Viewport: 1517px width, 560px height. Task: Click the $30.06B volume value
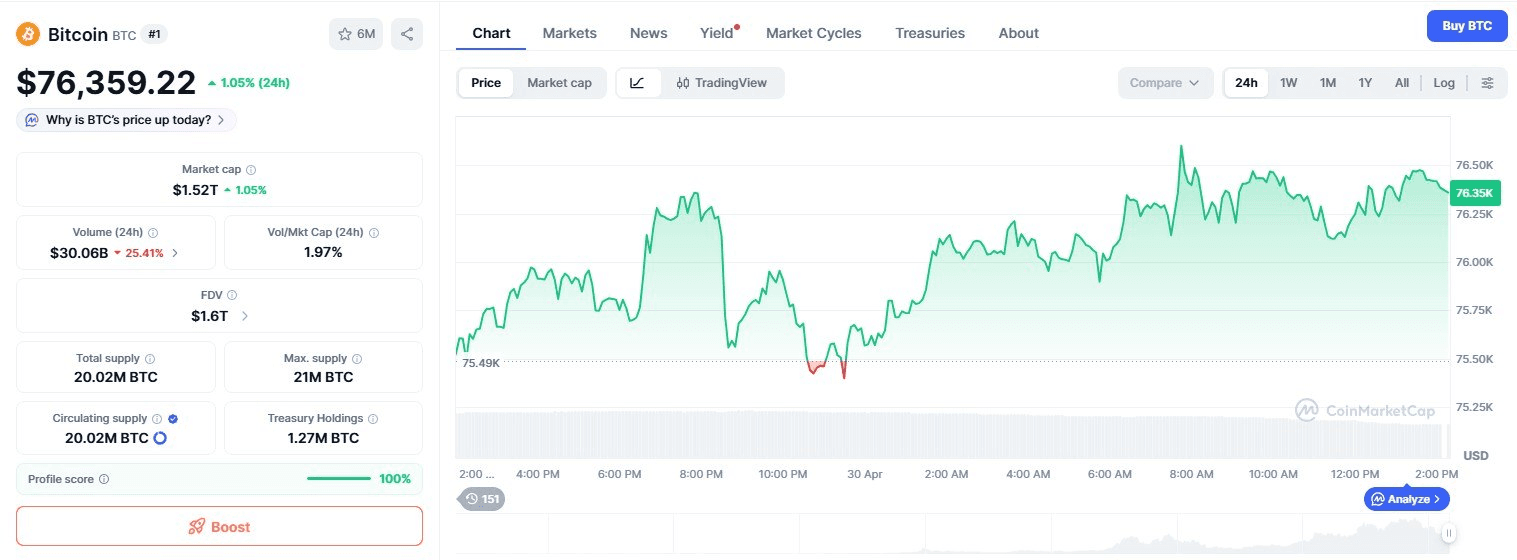(79, 253)
